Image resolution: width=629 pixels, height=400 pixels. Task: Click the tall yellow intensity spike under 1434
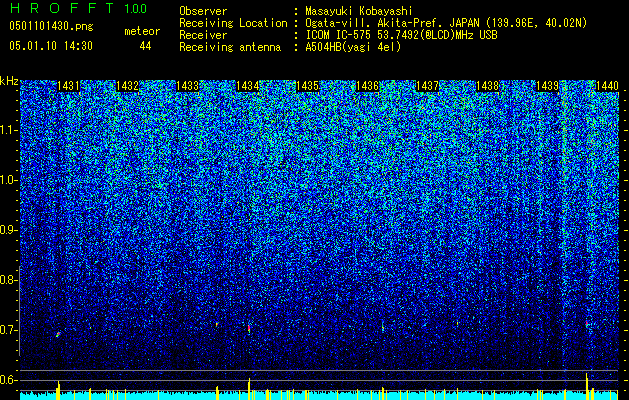click(249, 389)
